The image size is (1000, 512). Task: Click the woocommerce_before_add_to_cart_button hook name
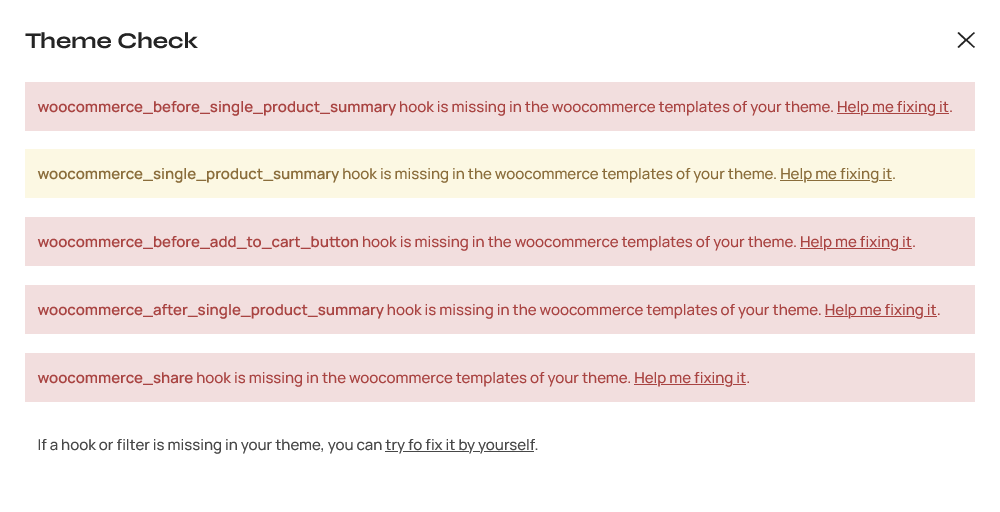click(x=198, y=242)
